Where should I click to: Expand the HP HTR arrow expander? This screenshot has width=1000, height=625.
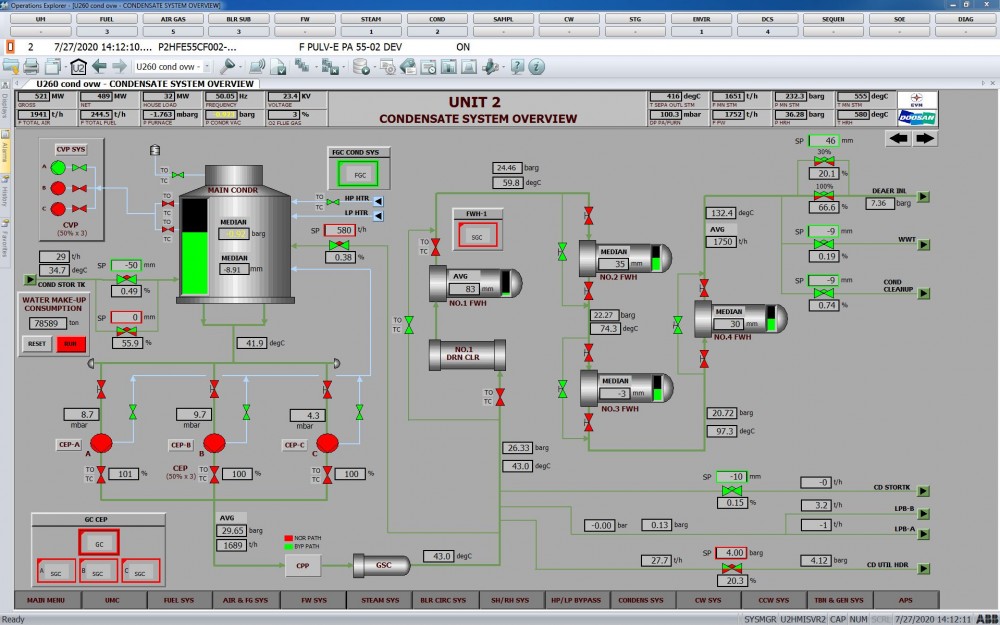[380, 199]
